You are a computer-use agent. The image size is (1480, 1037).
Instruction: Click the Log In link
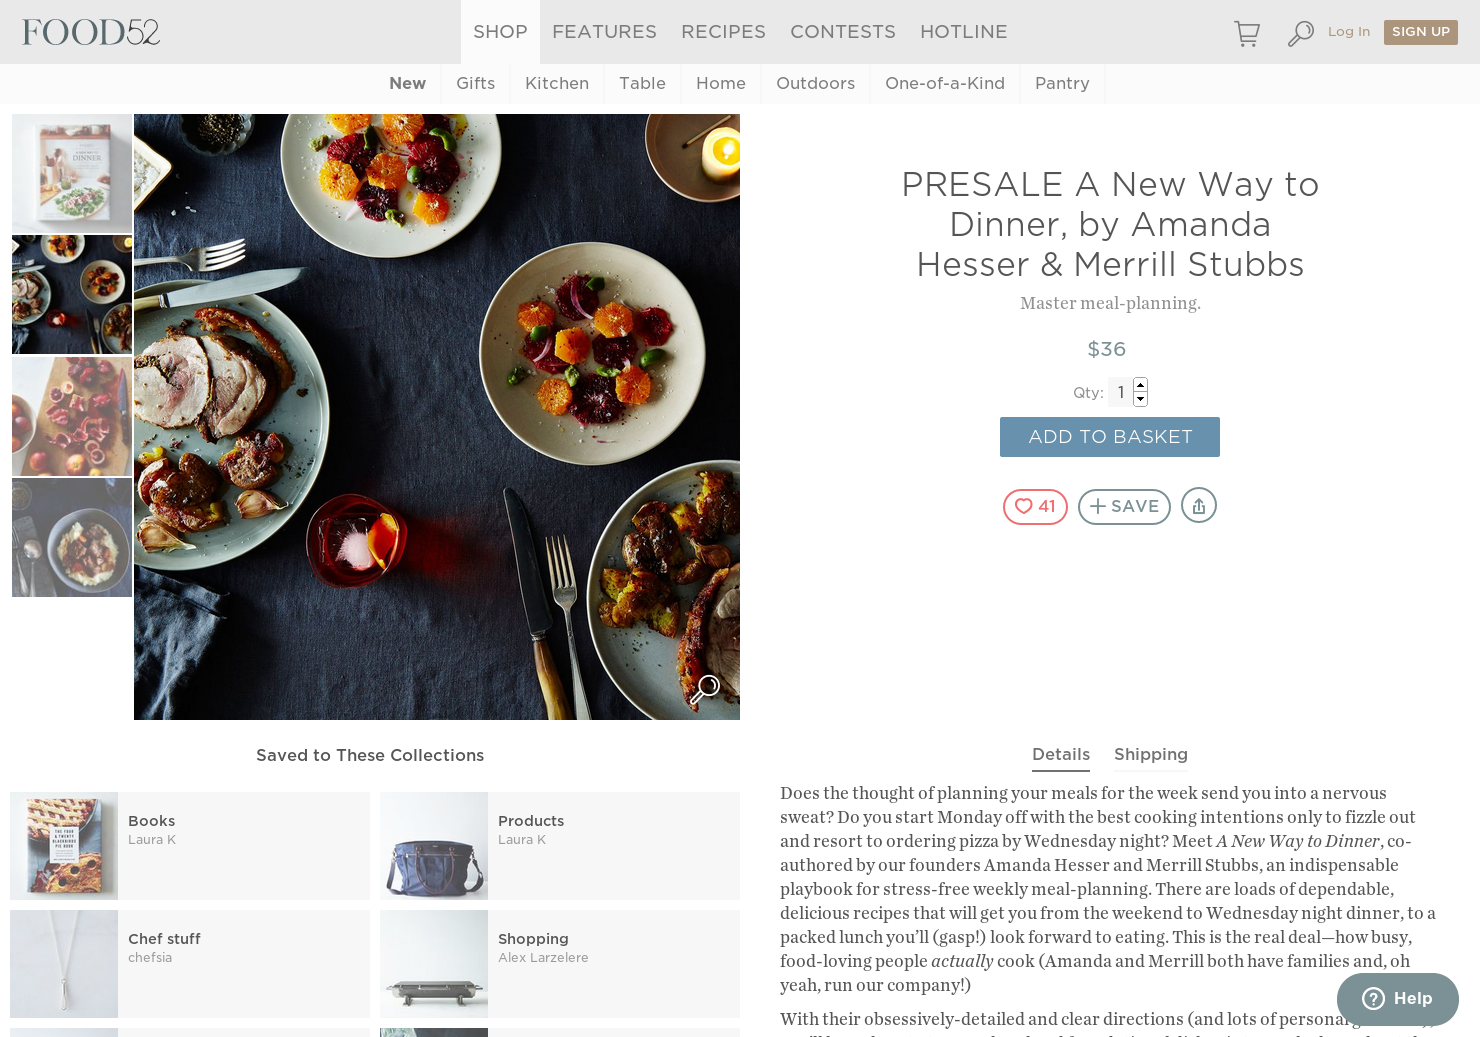coord(1348,31)
